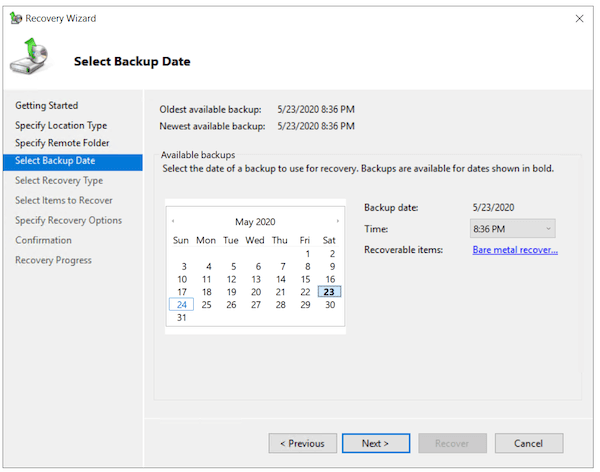Choose May 1 in the calendar
Image resolution: width=600 pixels, height=472 pixels.
click(307, 254)
